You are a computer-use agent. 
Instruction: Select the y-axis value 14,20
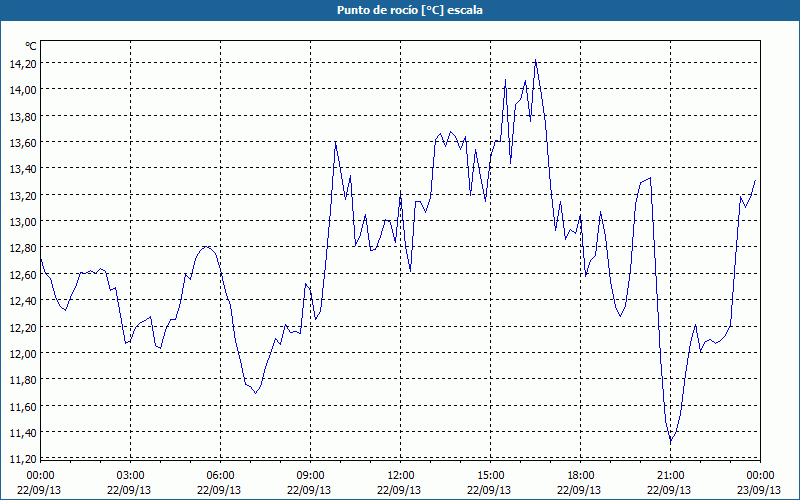(x=22, y=64)
